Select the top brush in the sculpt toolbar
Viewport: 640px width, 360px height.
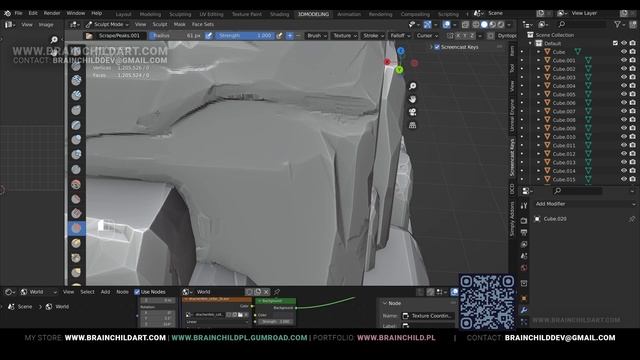[x=76, y=52]
